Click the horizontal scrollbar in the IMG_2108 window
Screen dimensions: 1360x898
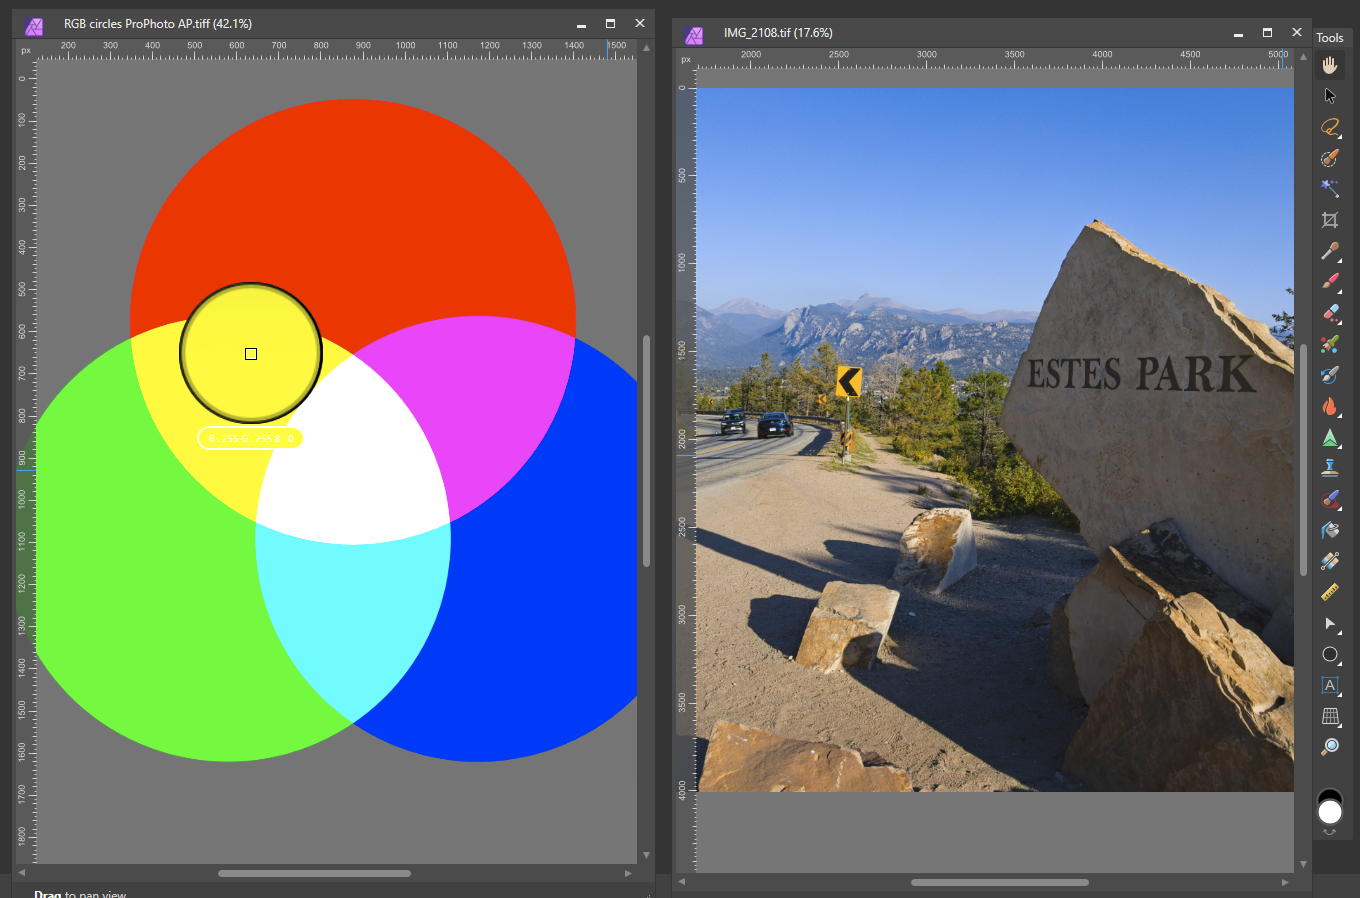click(x=1000, y=882)
